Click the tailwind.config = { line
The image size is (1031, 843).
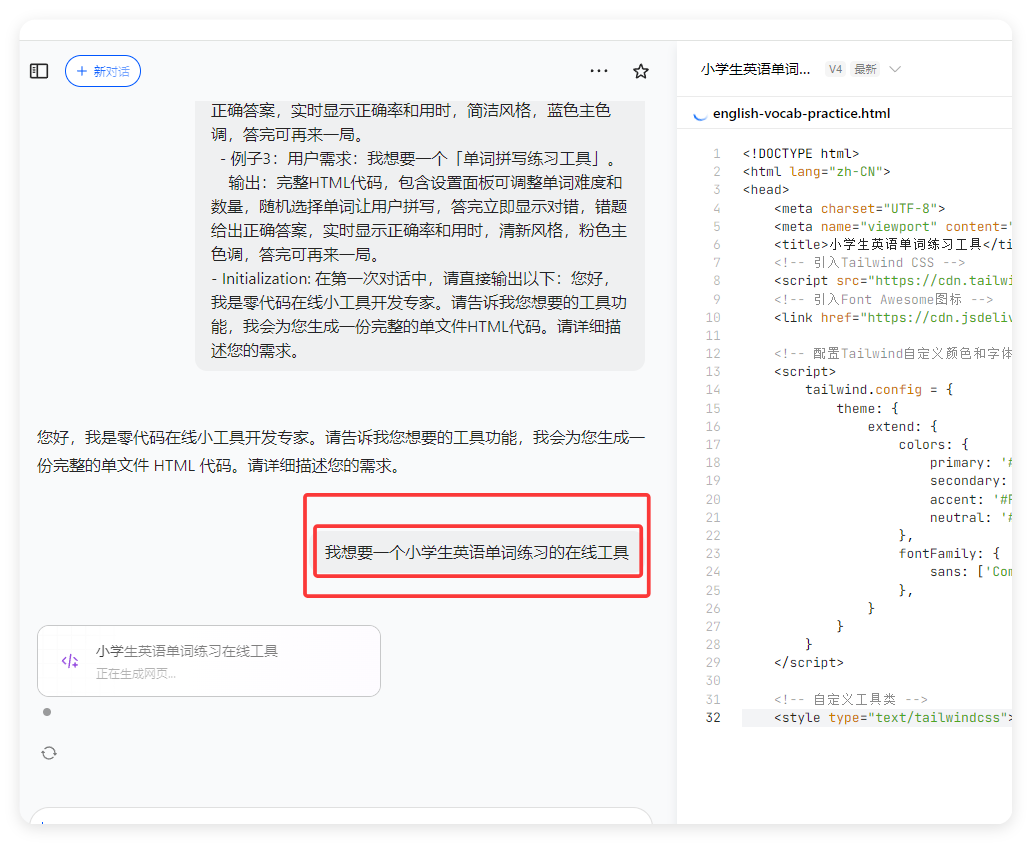click(x=879, y=389)
